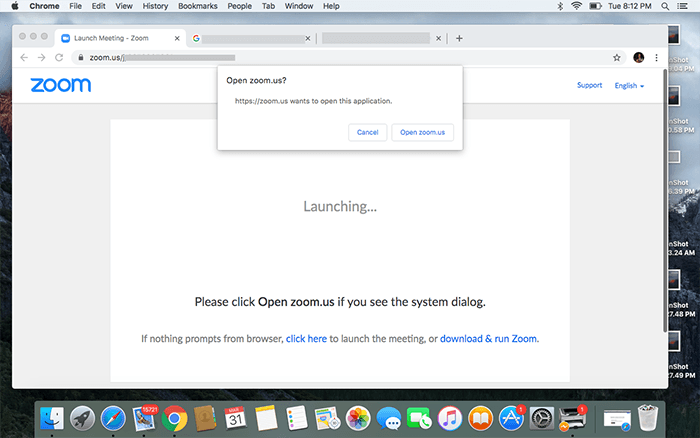700x438 pixels.
Task: Open the People menu
Action: tap(240, 6)
